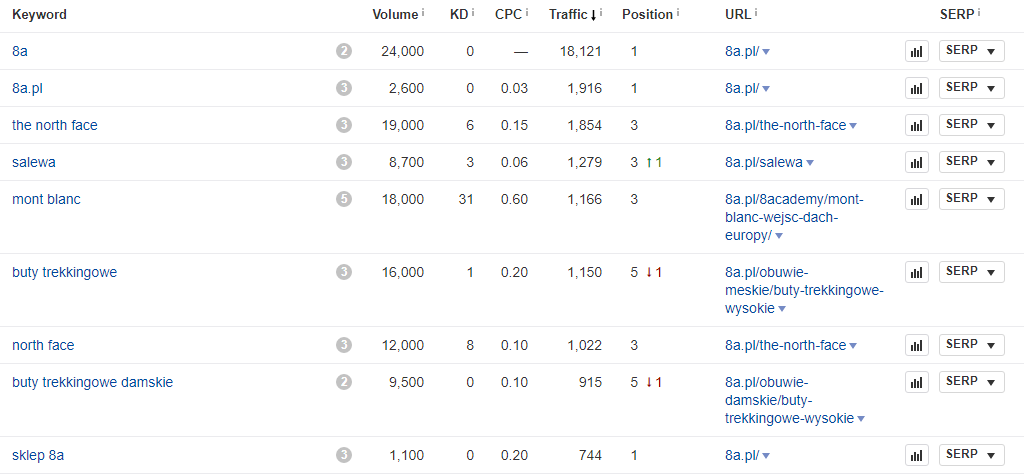Open SERP dropdown for mont blanc row
Viewport: 1024px width, 475px height.
click(972, 198)
